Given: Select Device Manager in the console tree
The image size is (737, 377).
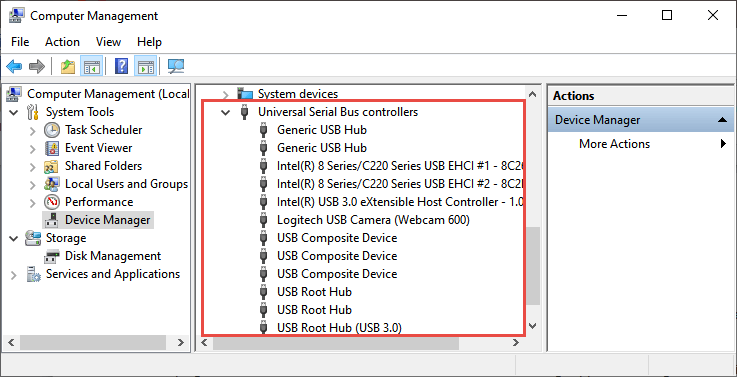Looking at the screenshot, I should pyautogui.click(x=108, y=220).
